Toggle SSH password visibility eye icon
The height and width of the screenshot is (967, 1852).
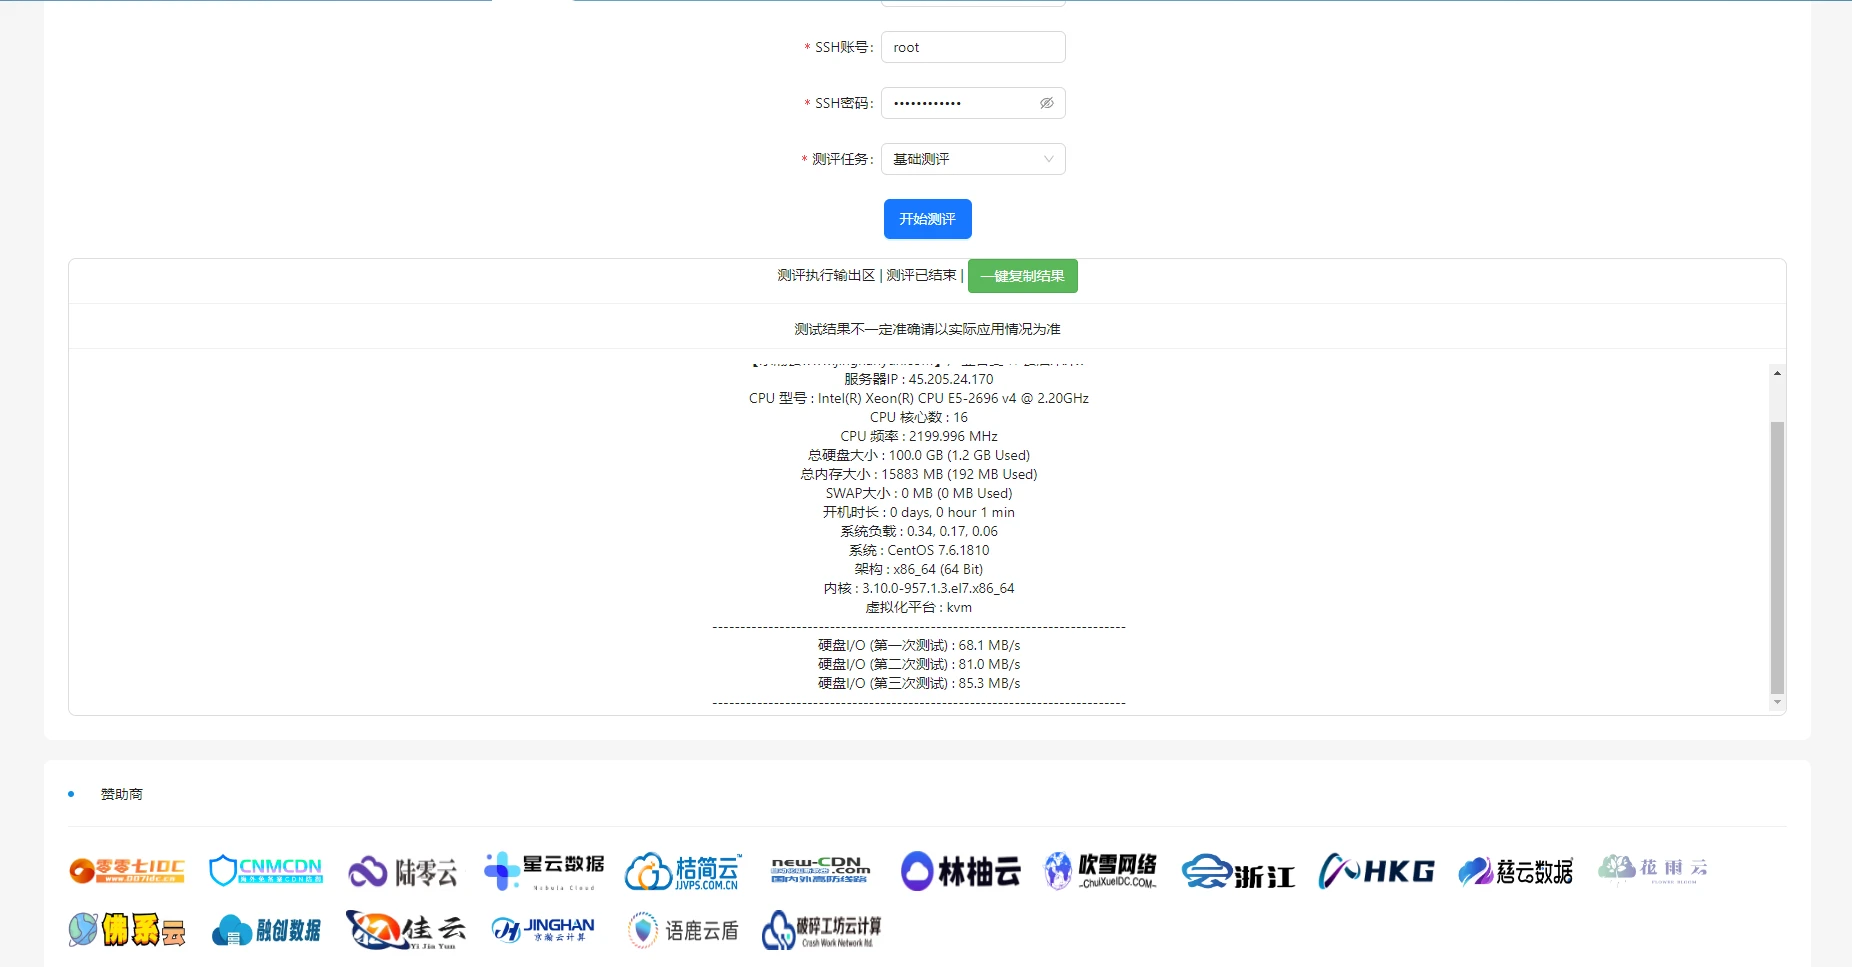click(1046, 103)
